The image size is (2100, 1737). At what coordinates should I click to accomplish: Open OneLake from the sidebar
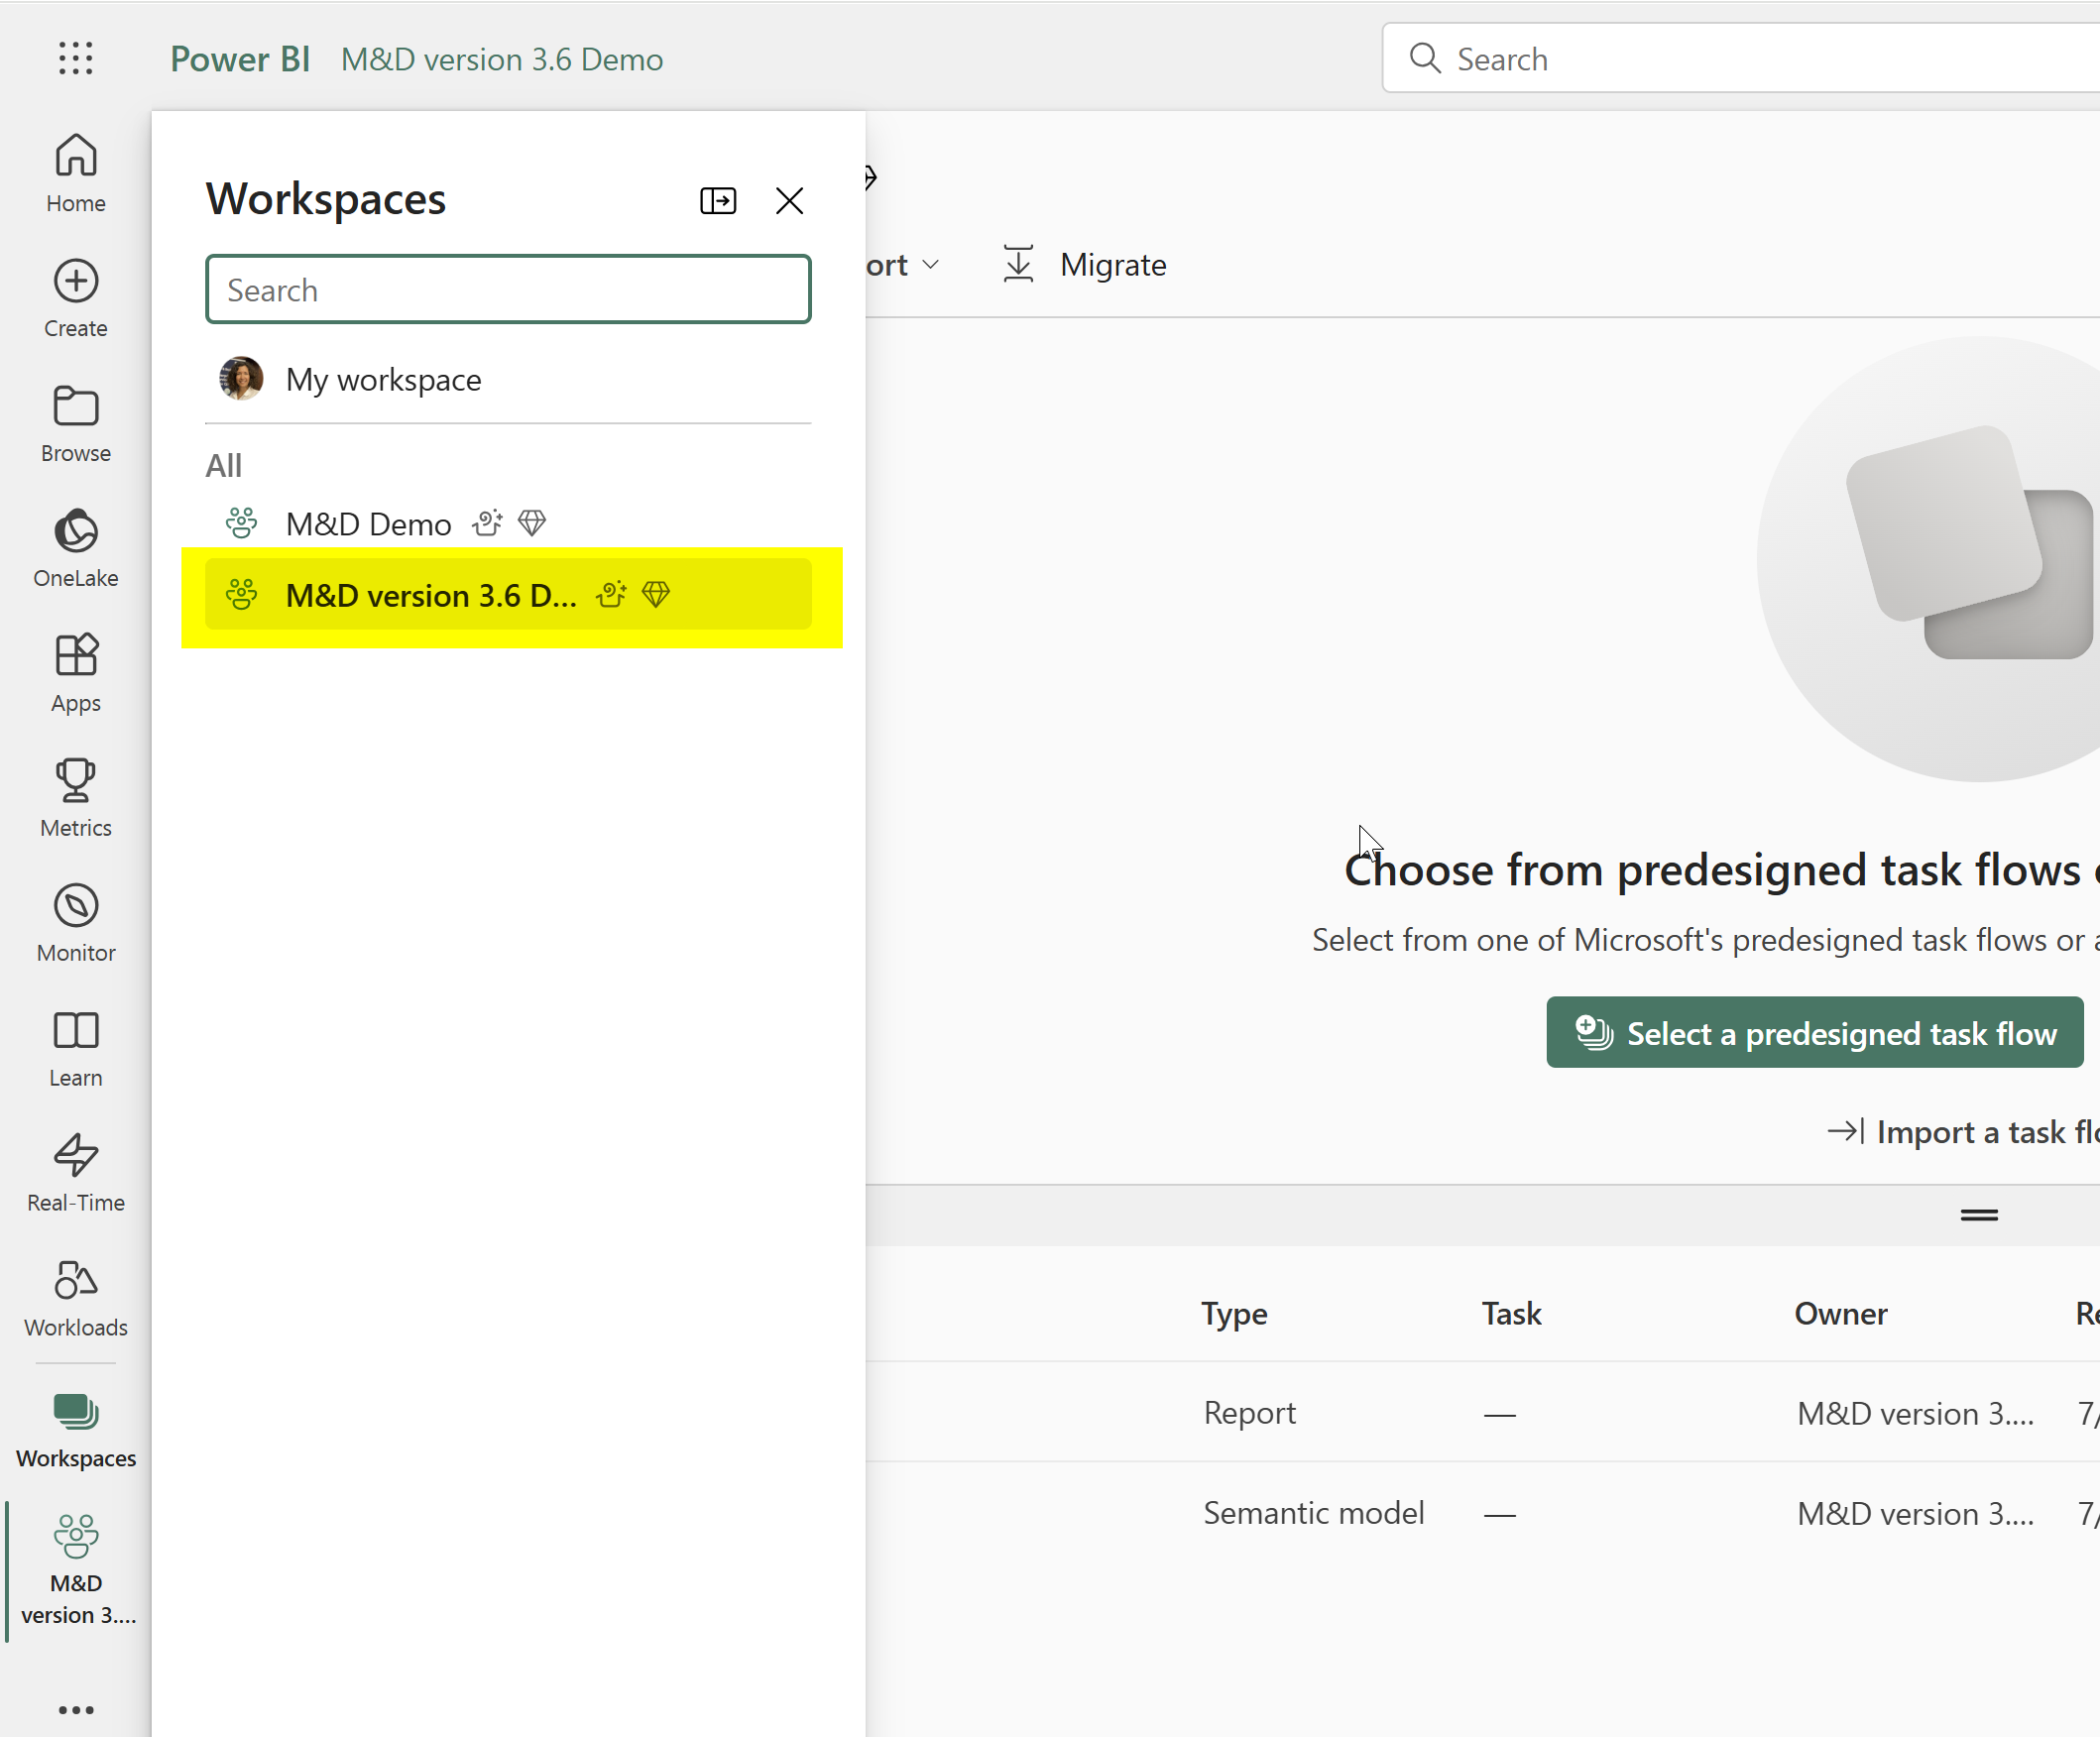[76, 549]
